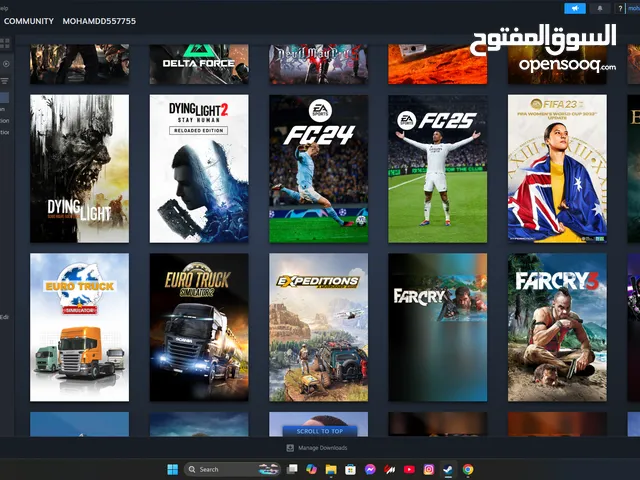Image resolution: width=640 pixels, height=480 pixels.
Task: Open the Euro Truck Simulator cover
Action: (80, 327)
